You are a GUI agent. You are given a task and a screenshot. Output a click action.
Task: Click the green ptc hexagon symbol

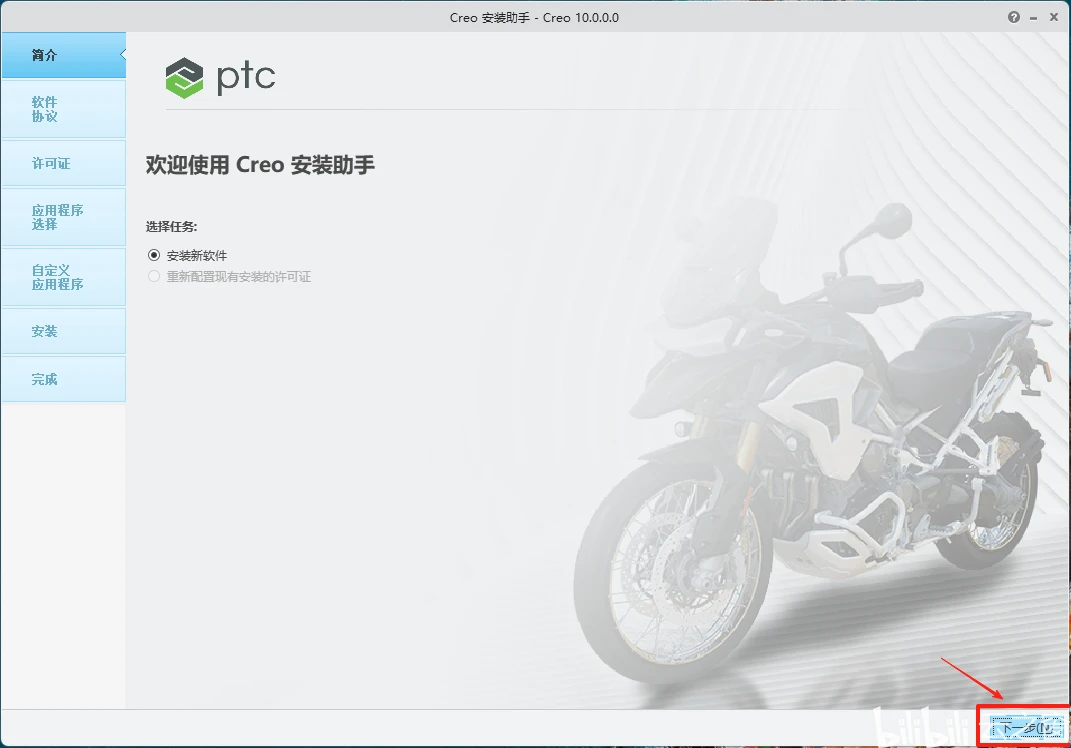pos(182,76)
